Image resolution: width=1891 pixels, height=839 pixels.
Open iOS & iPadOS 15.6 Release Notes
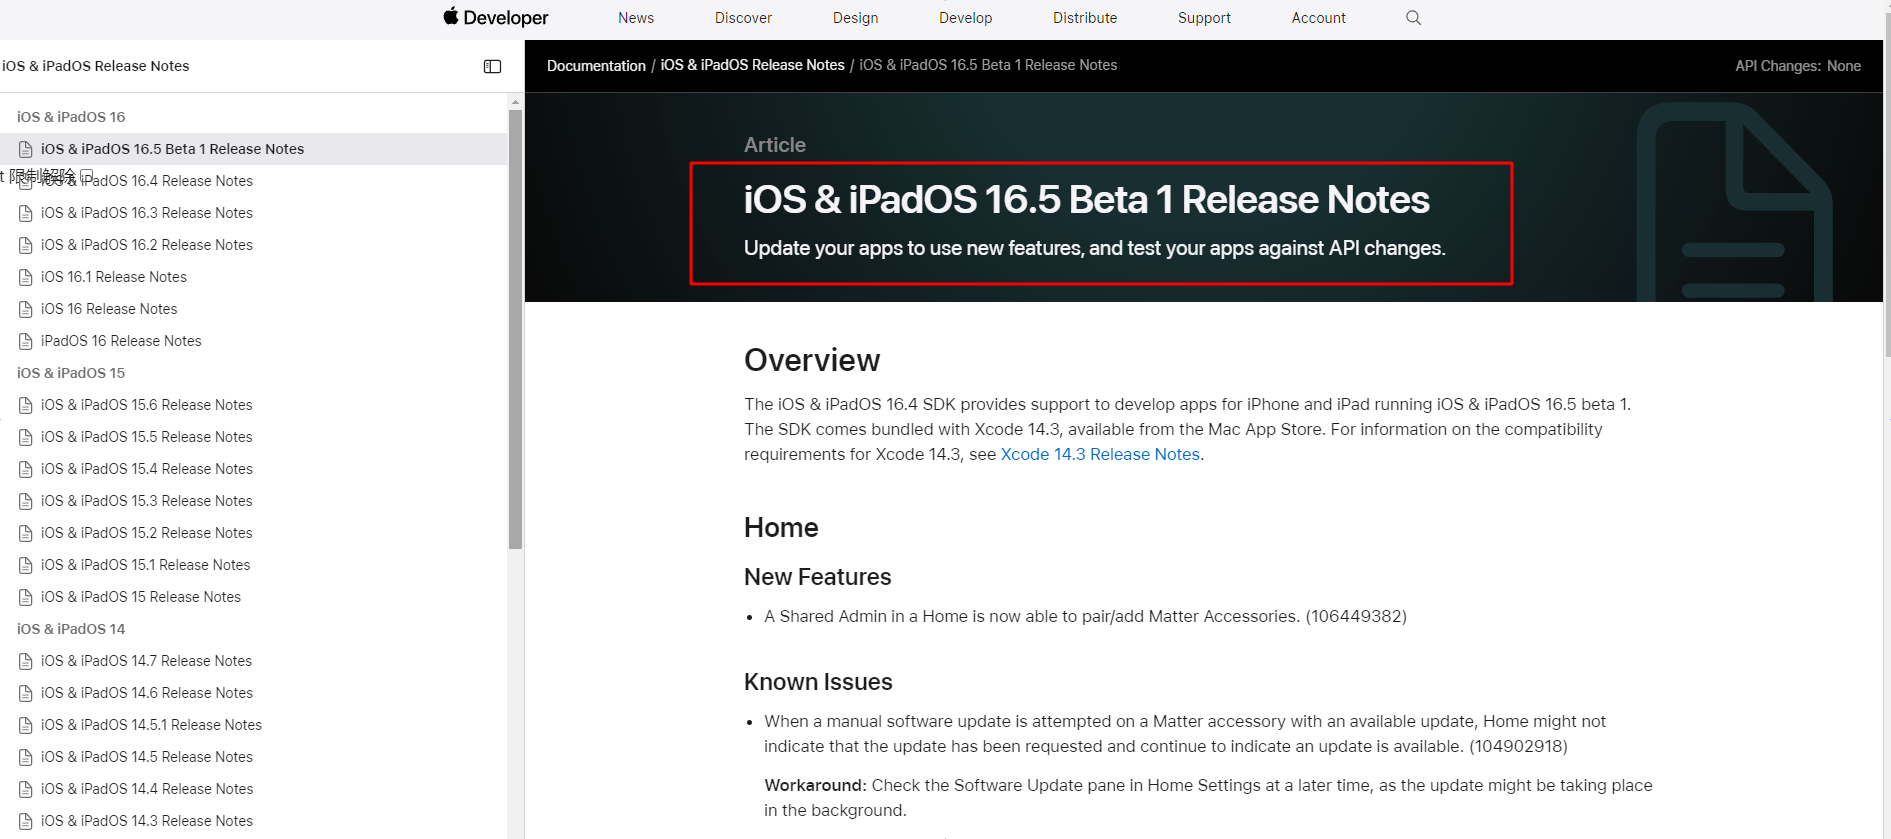click(147, 405)
